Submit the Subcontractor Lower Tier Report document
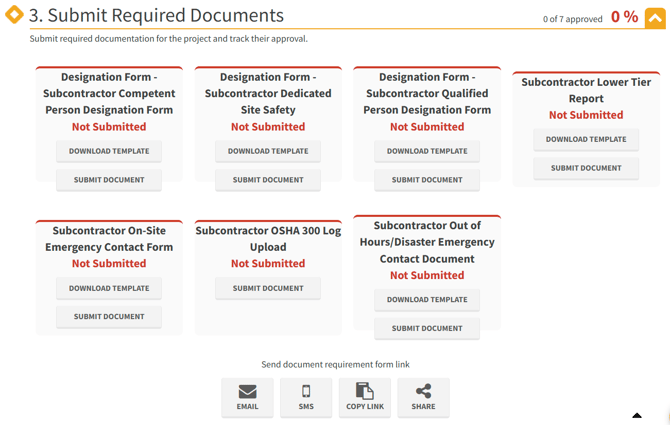 coord(586,168)
